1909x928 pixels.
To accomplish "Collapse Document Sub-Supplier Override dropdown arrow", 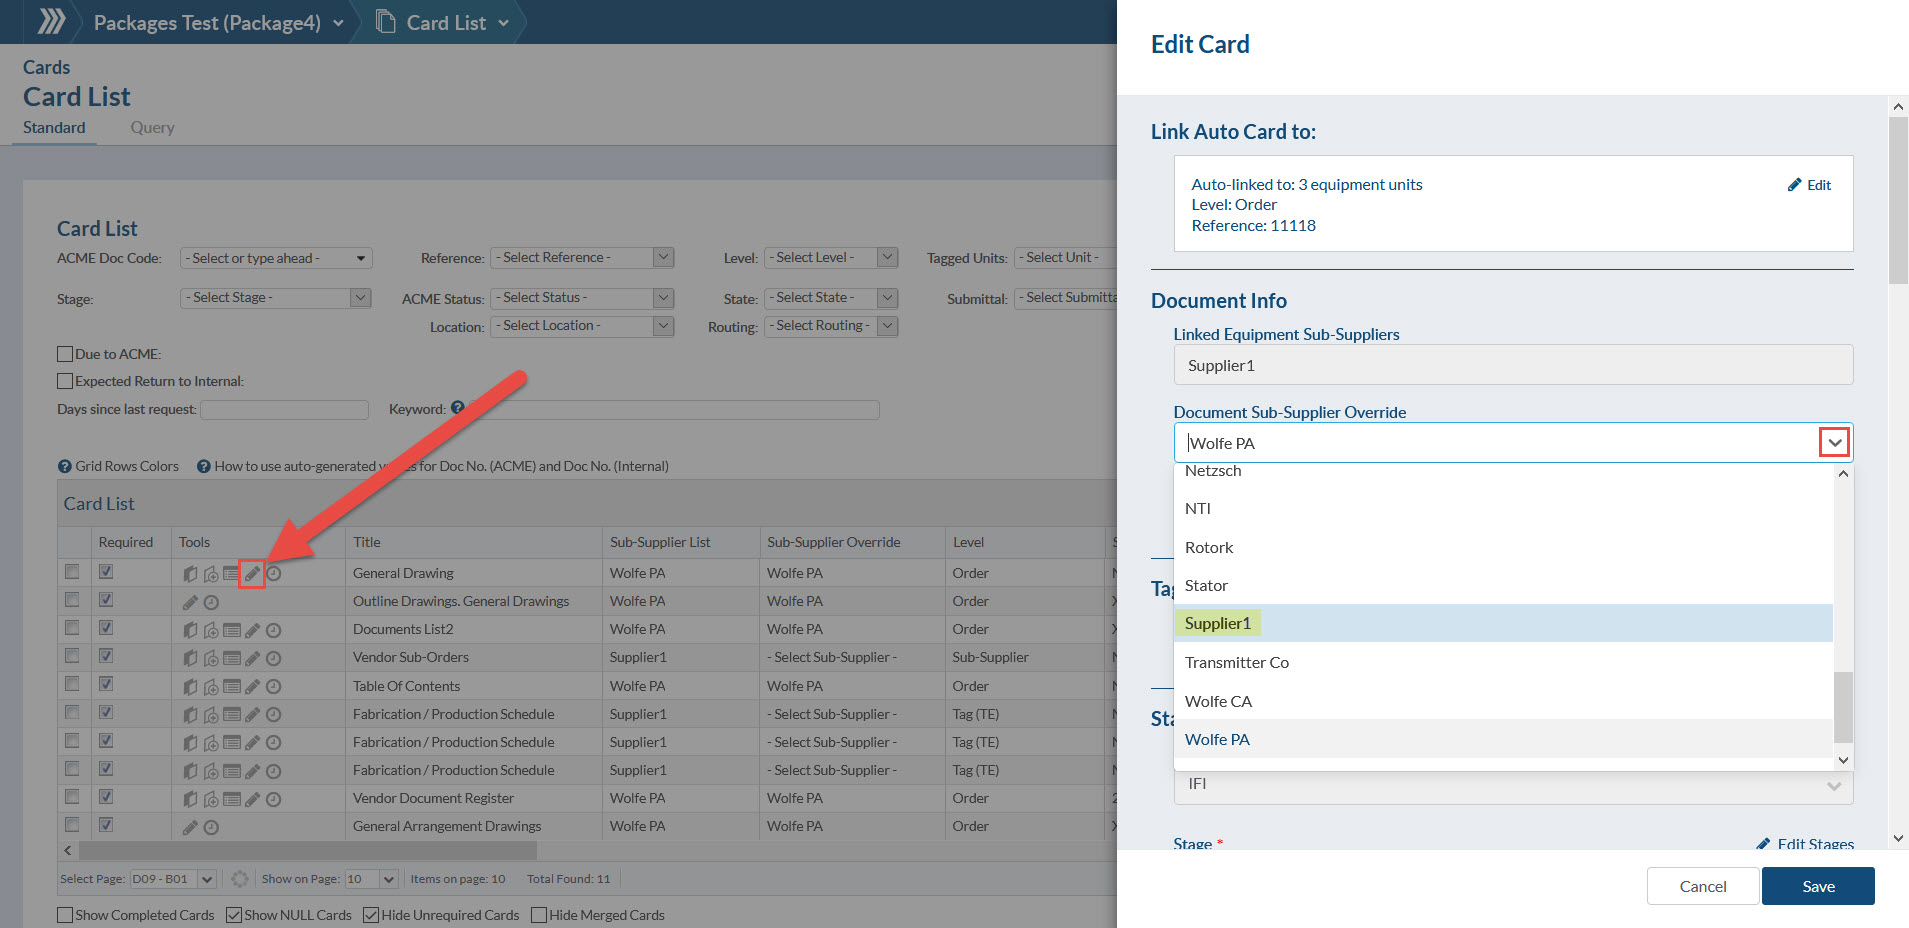I will 1834,442.
